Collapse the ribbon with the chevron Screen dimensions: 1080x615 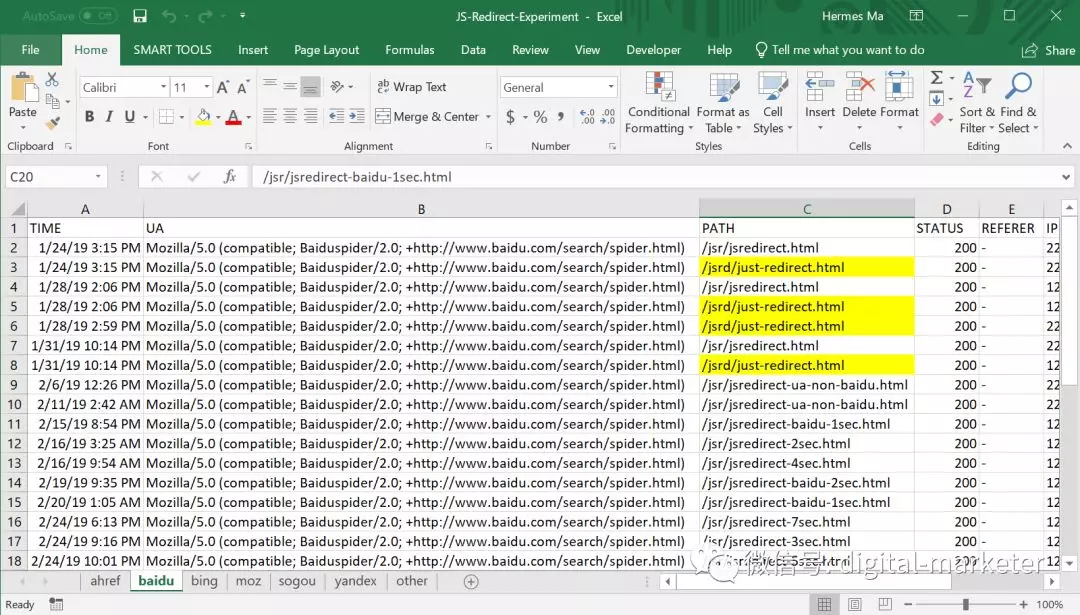[1067, 146]
